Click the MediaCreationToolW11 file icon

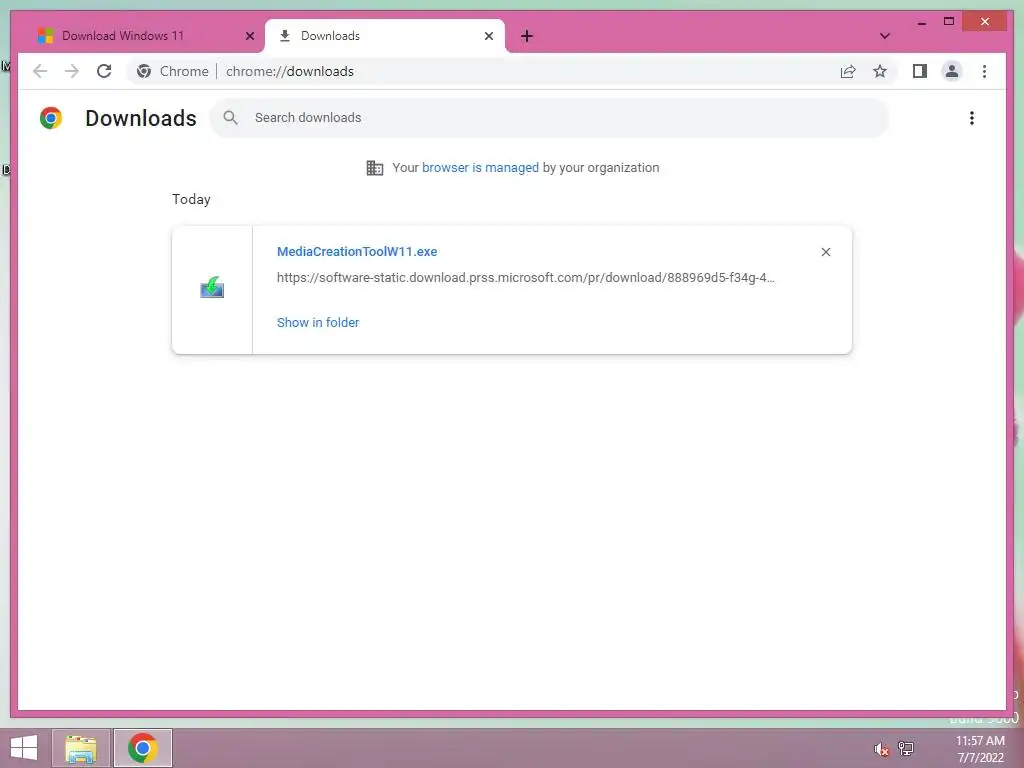coord(212,287)
